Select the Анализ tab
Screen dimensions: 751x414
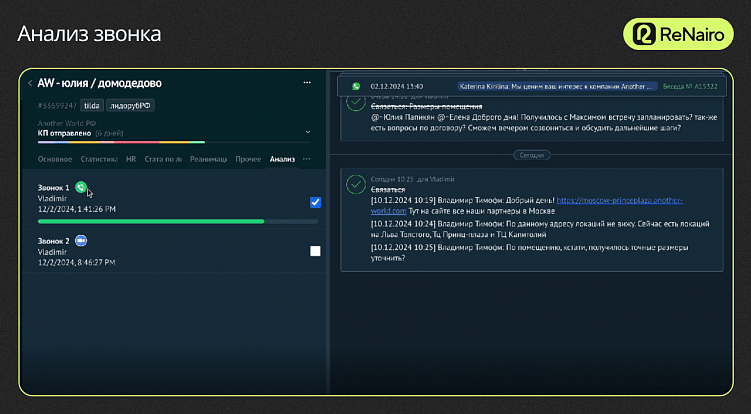[282, 159]
